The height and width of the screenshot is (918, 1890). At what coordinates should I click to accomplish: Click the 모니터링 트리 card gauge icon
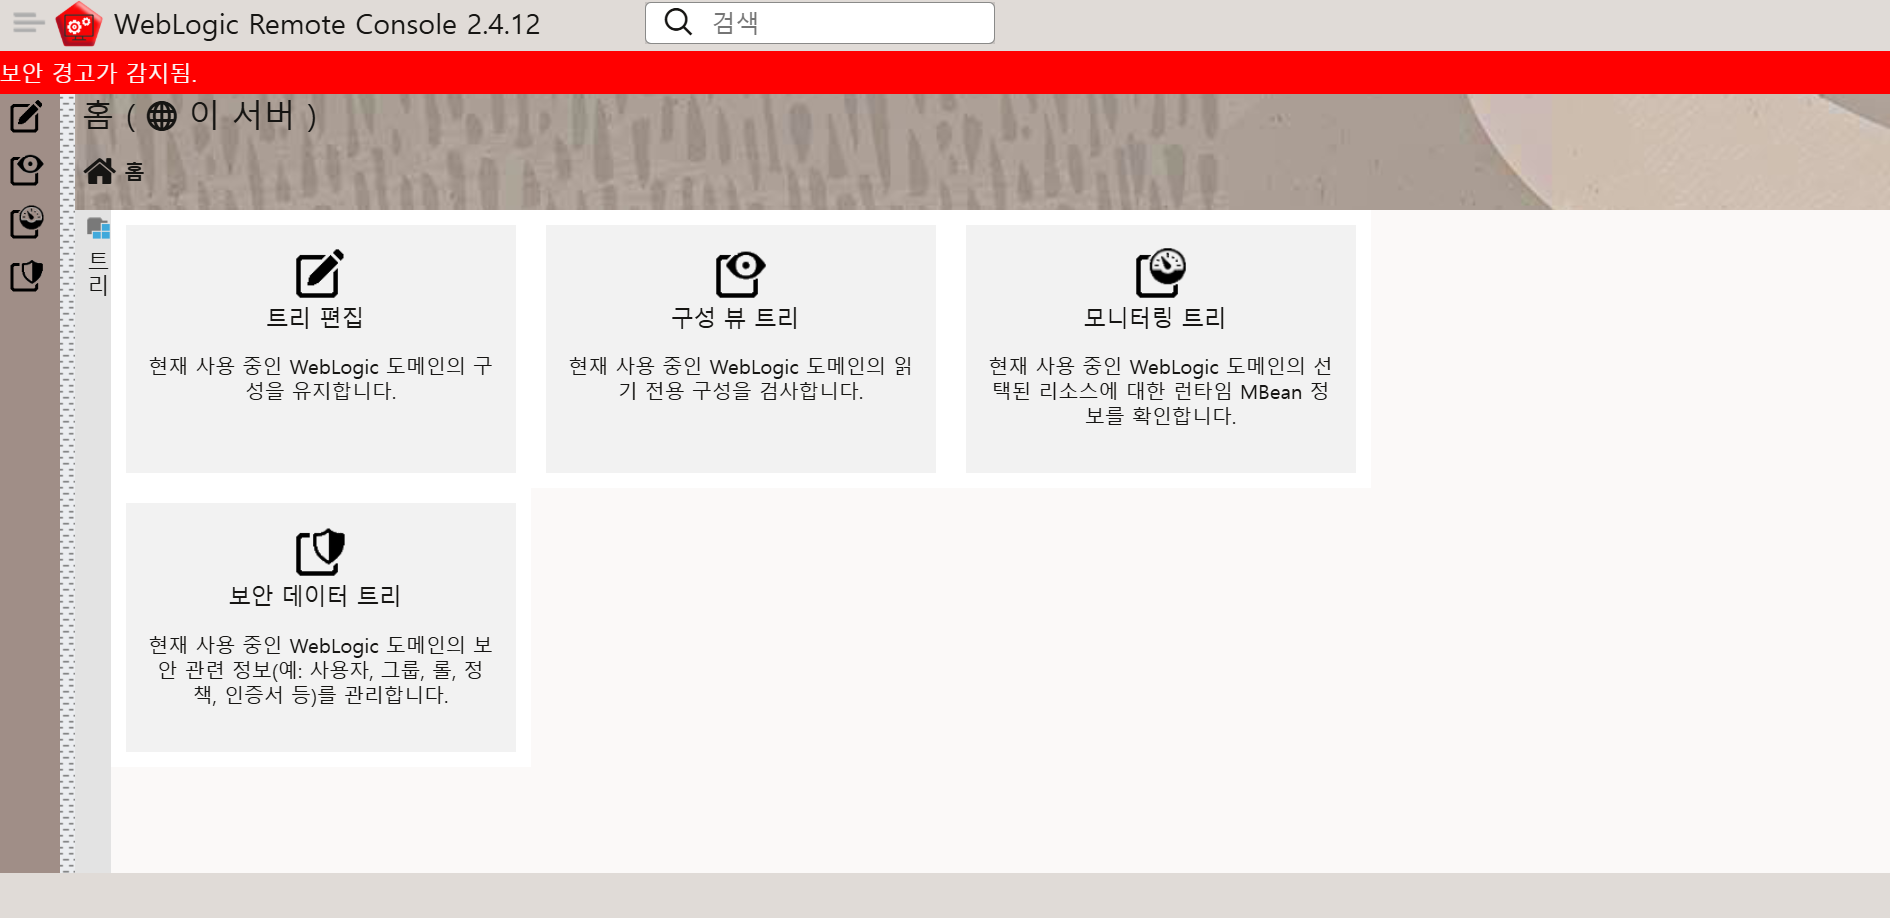pyautogui.click(x=1160, y=273)
